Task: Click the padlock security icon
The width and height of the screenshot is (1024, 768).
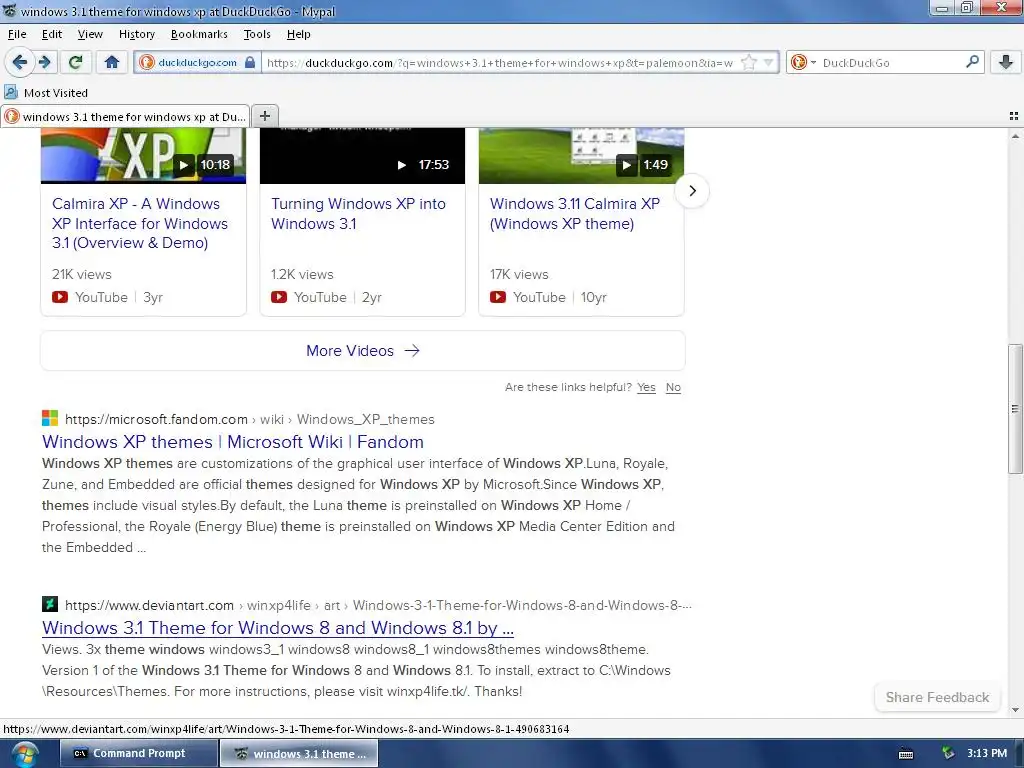Action: [x=249, y=63]
